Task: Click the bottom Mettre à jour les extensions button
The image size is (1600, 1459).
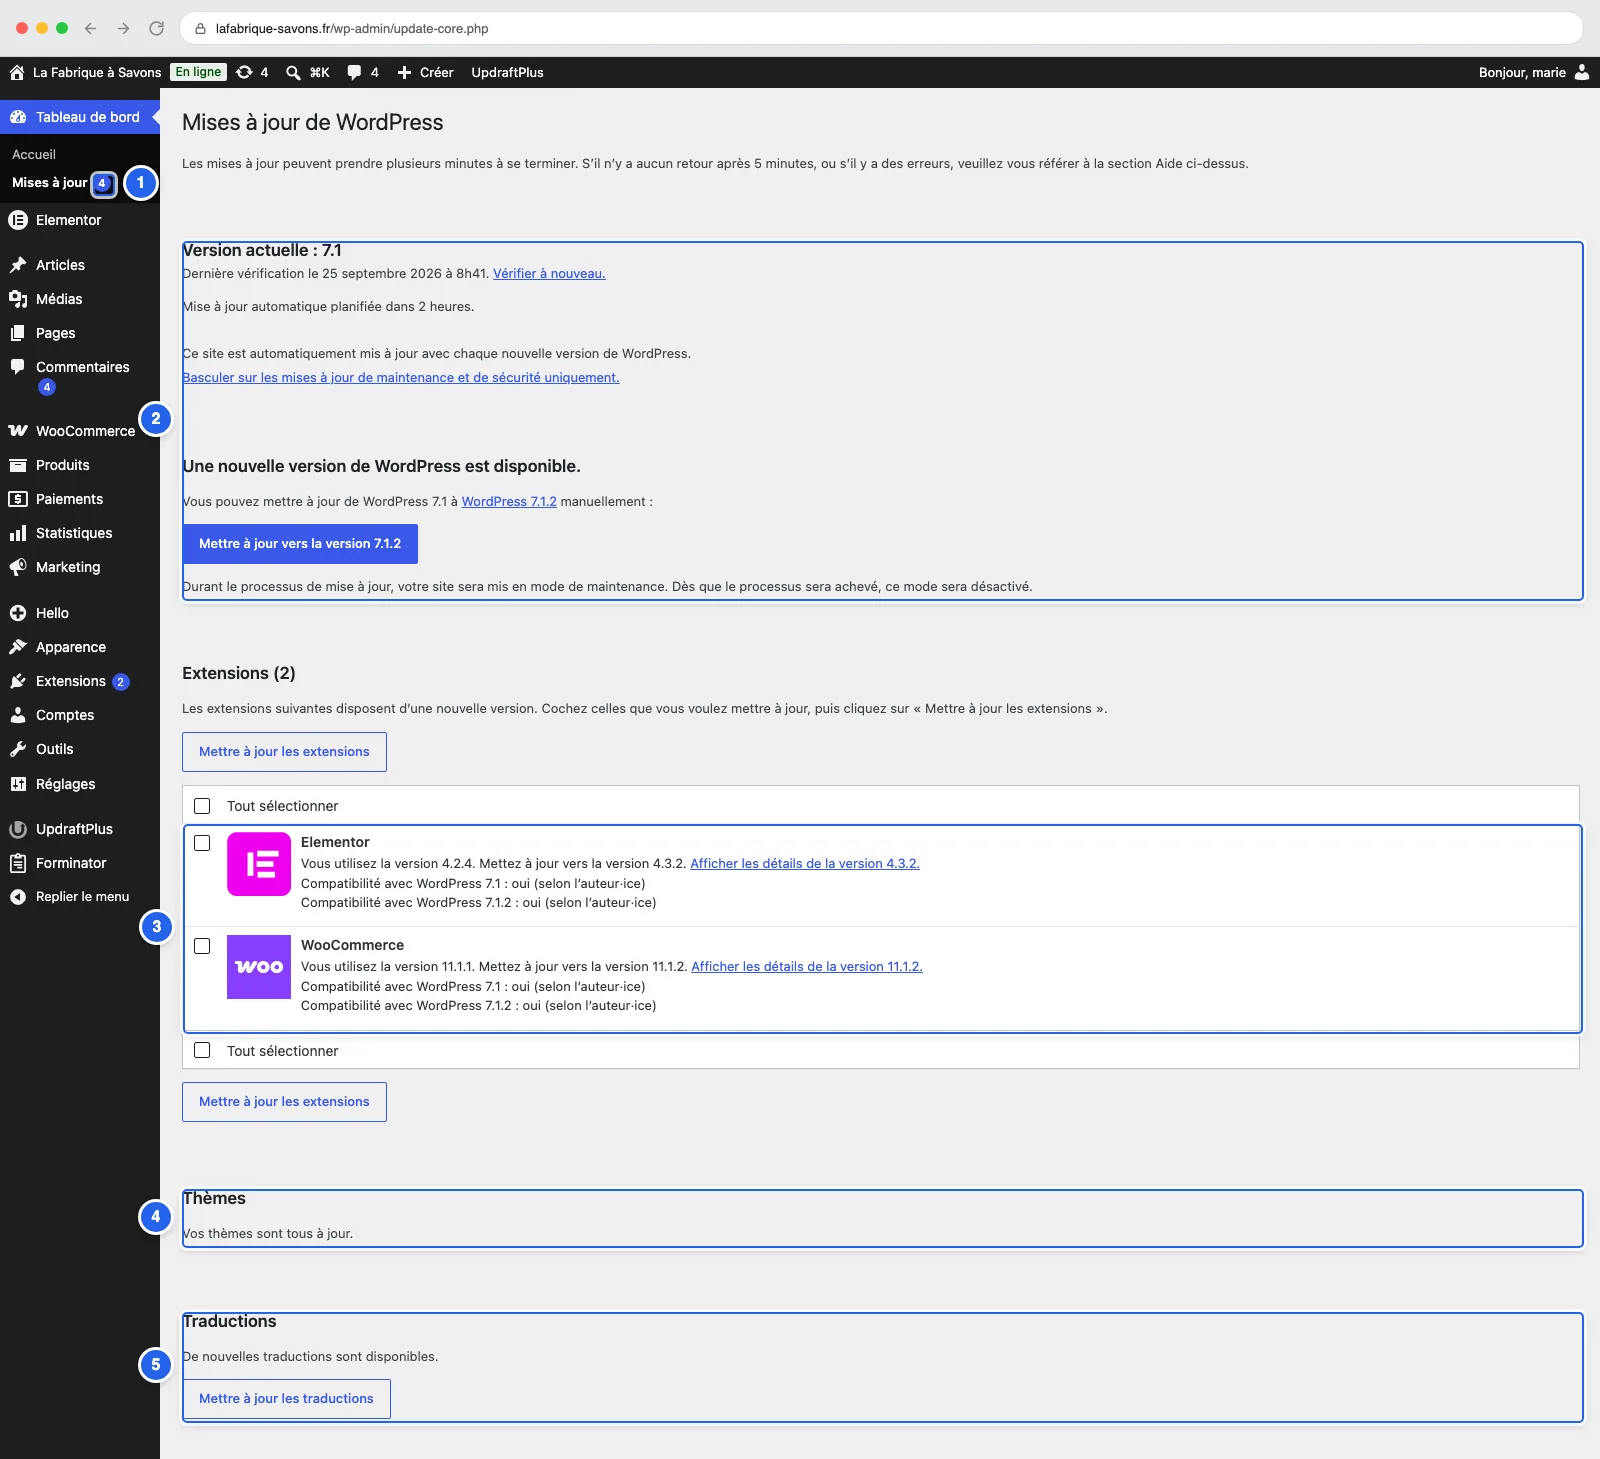Action: click(x=284, y=1102)
